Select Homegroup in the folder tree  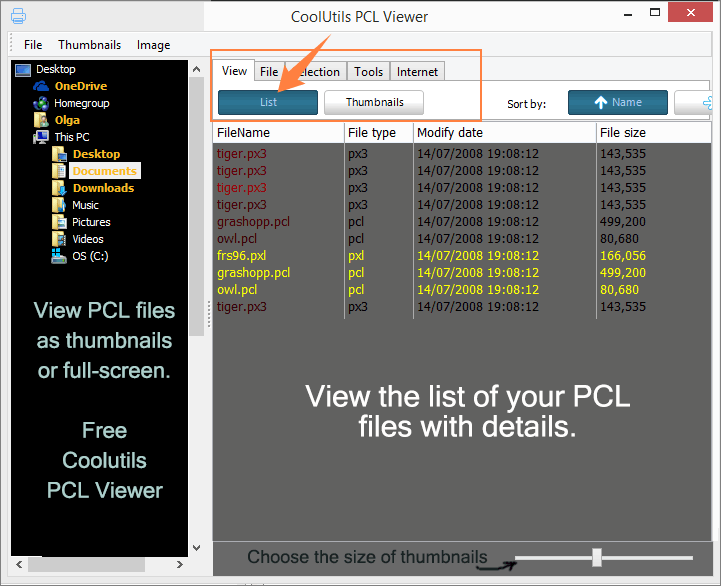point(81,103)
